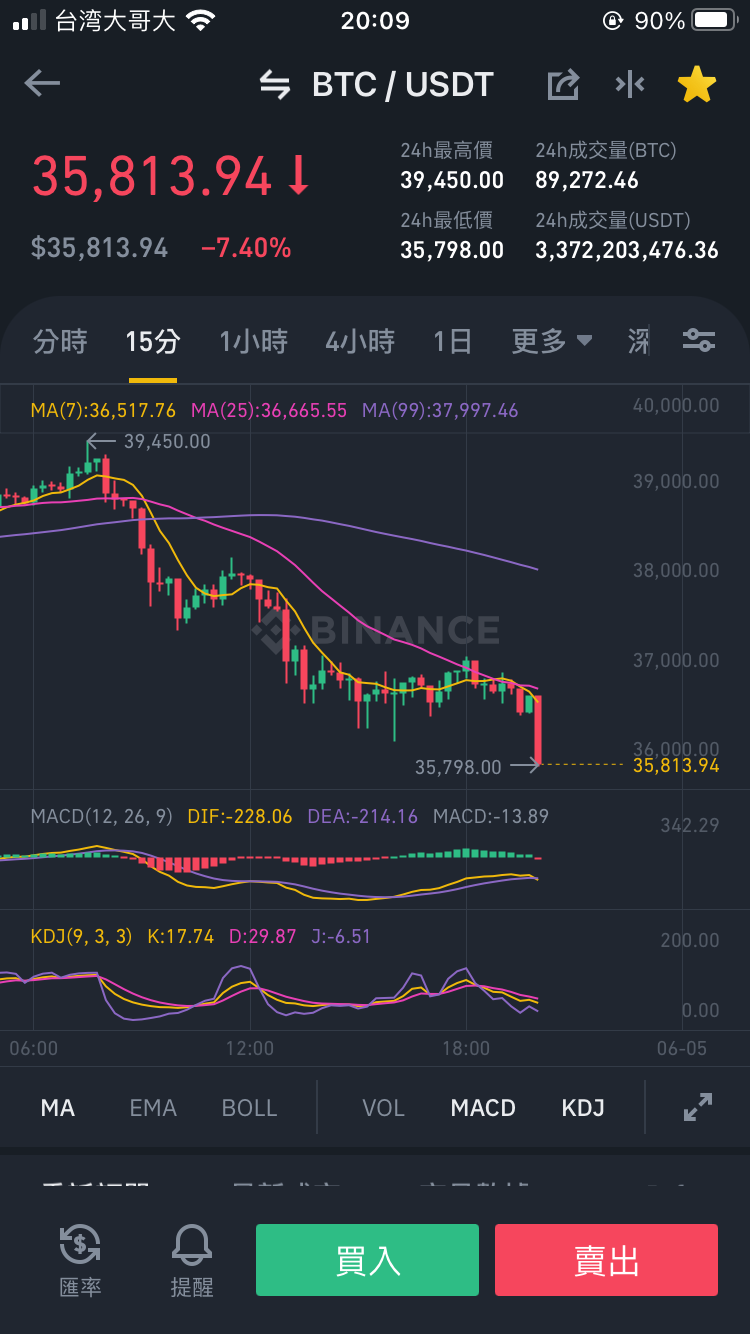
Task: Select the 1日 timeframe tab
Action: click(452, 341)
